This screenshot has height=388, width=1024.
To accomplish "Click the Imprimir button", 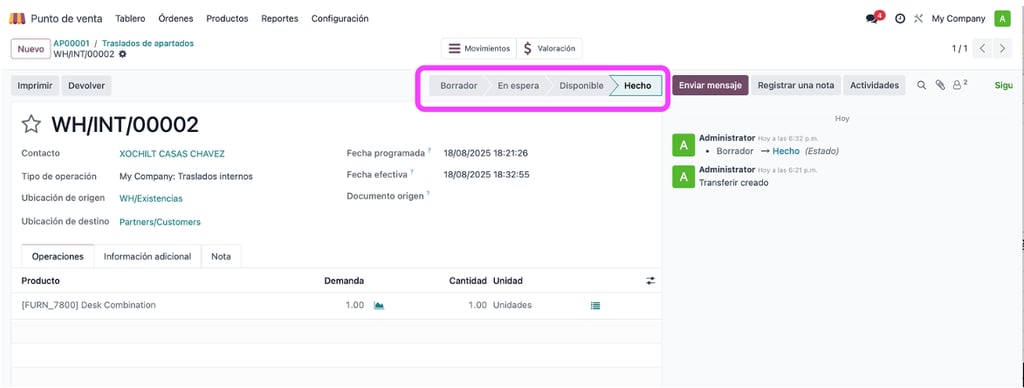I will click(x=35, y=86).
